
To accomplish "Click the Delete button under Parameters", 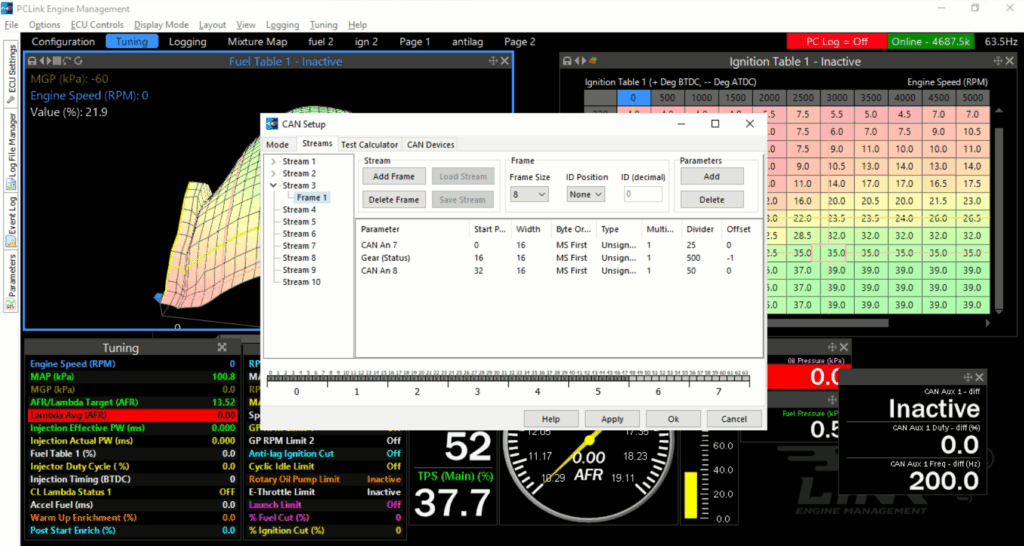I will 712,200.
